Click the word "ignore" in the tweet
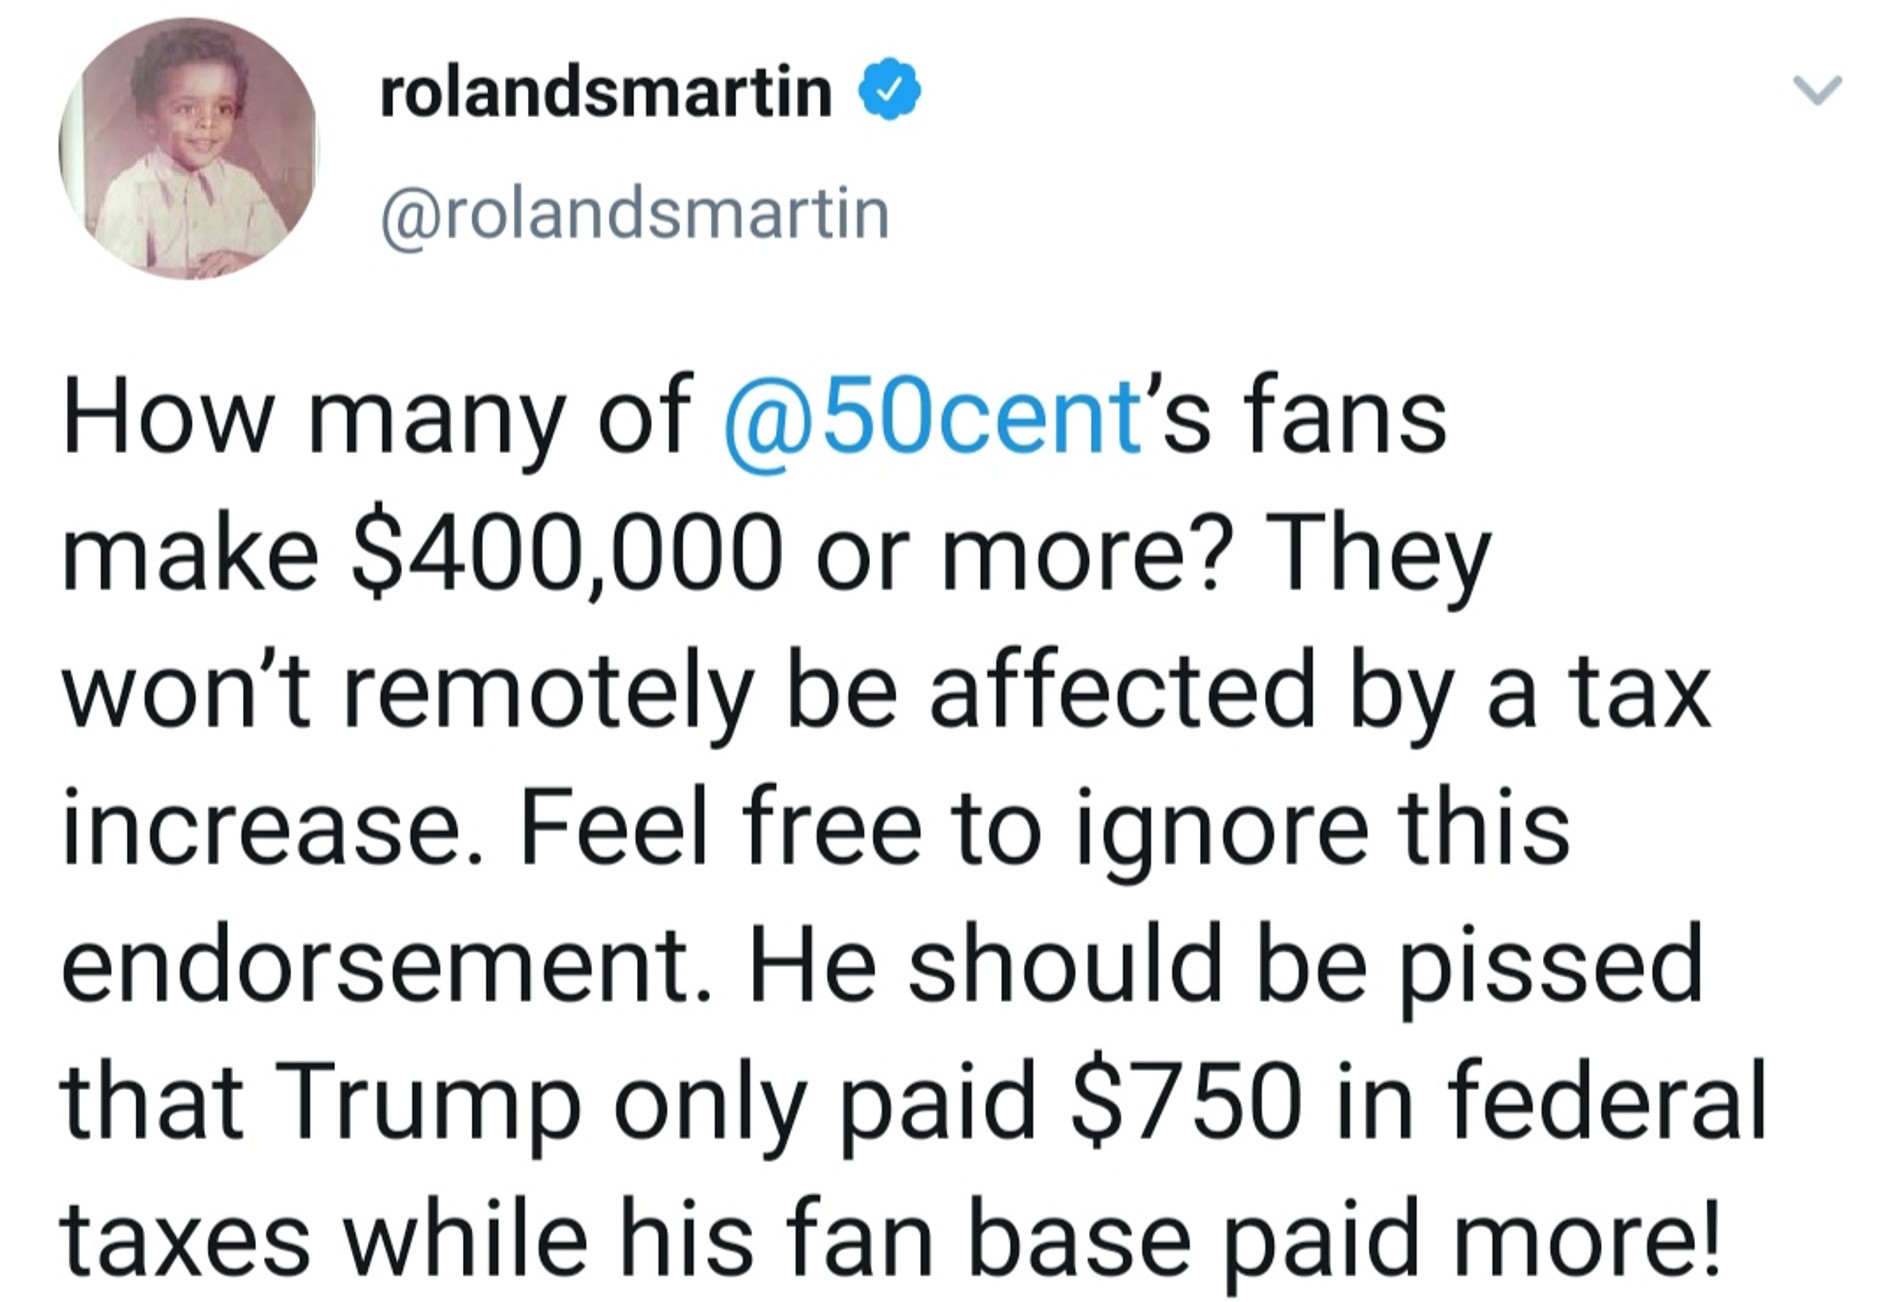Viewport: 1900px width, 1302px height. pyautogui.click(x=1221, y=829)
